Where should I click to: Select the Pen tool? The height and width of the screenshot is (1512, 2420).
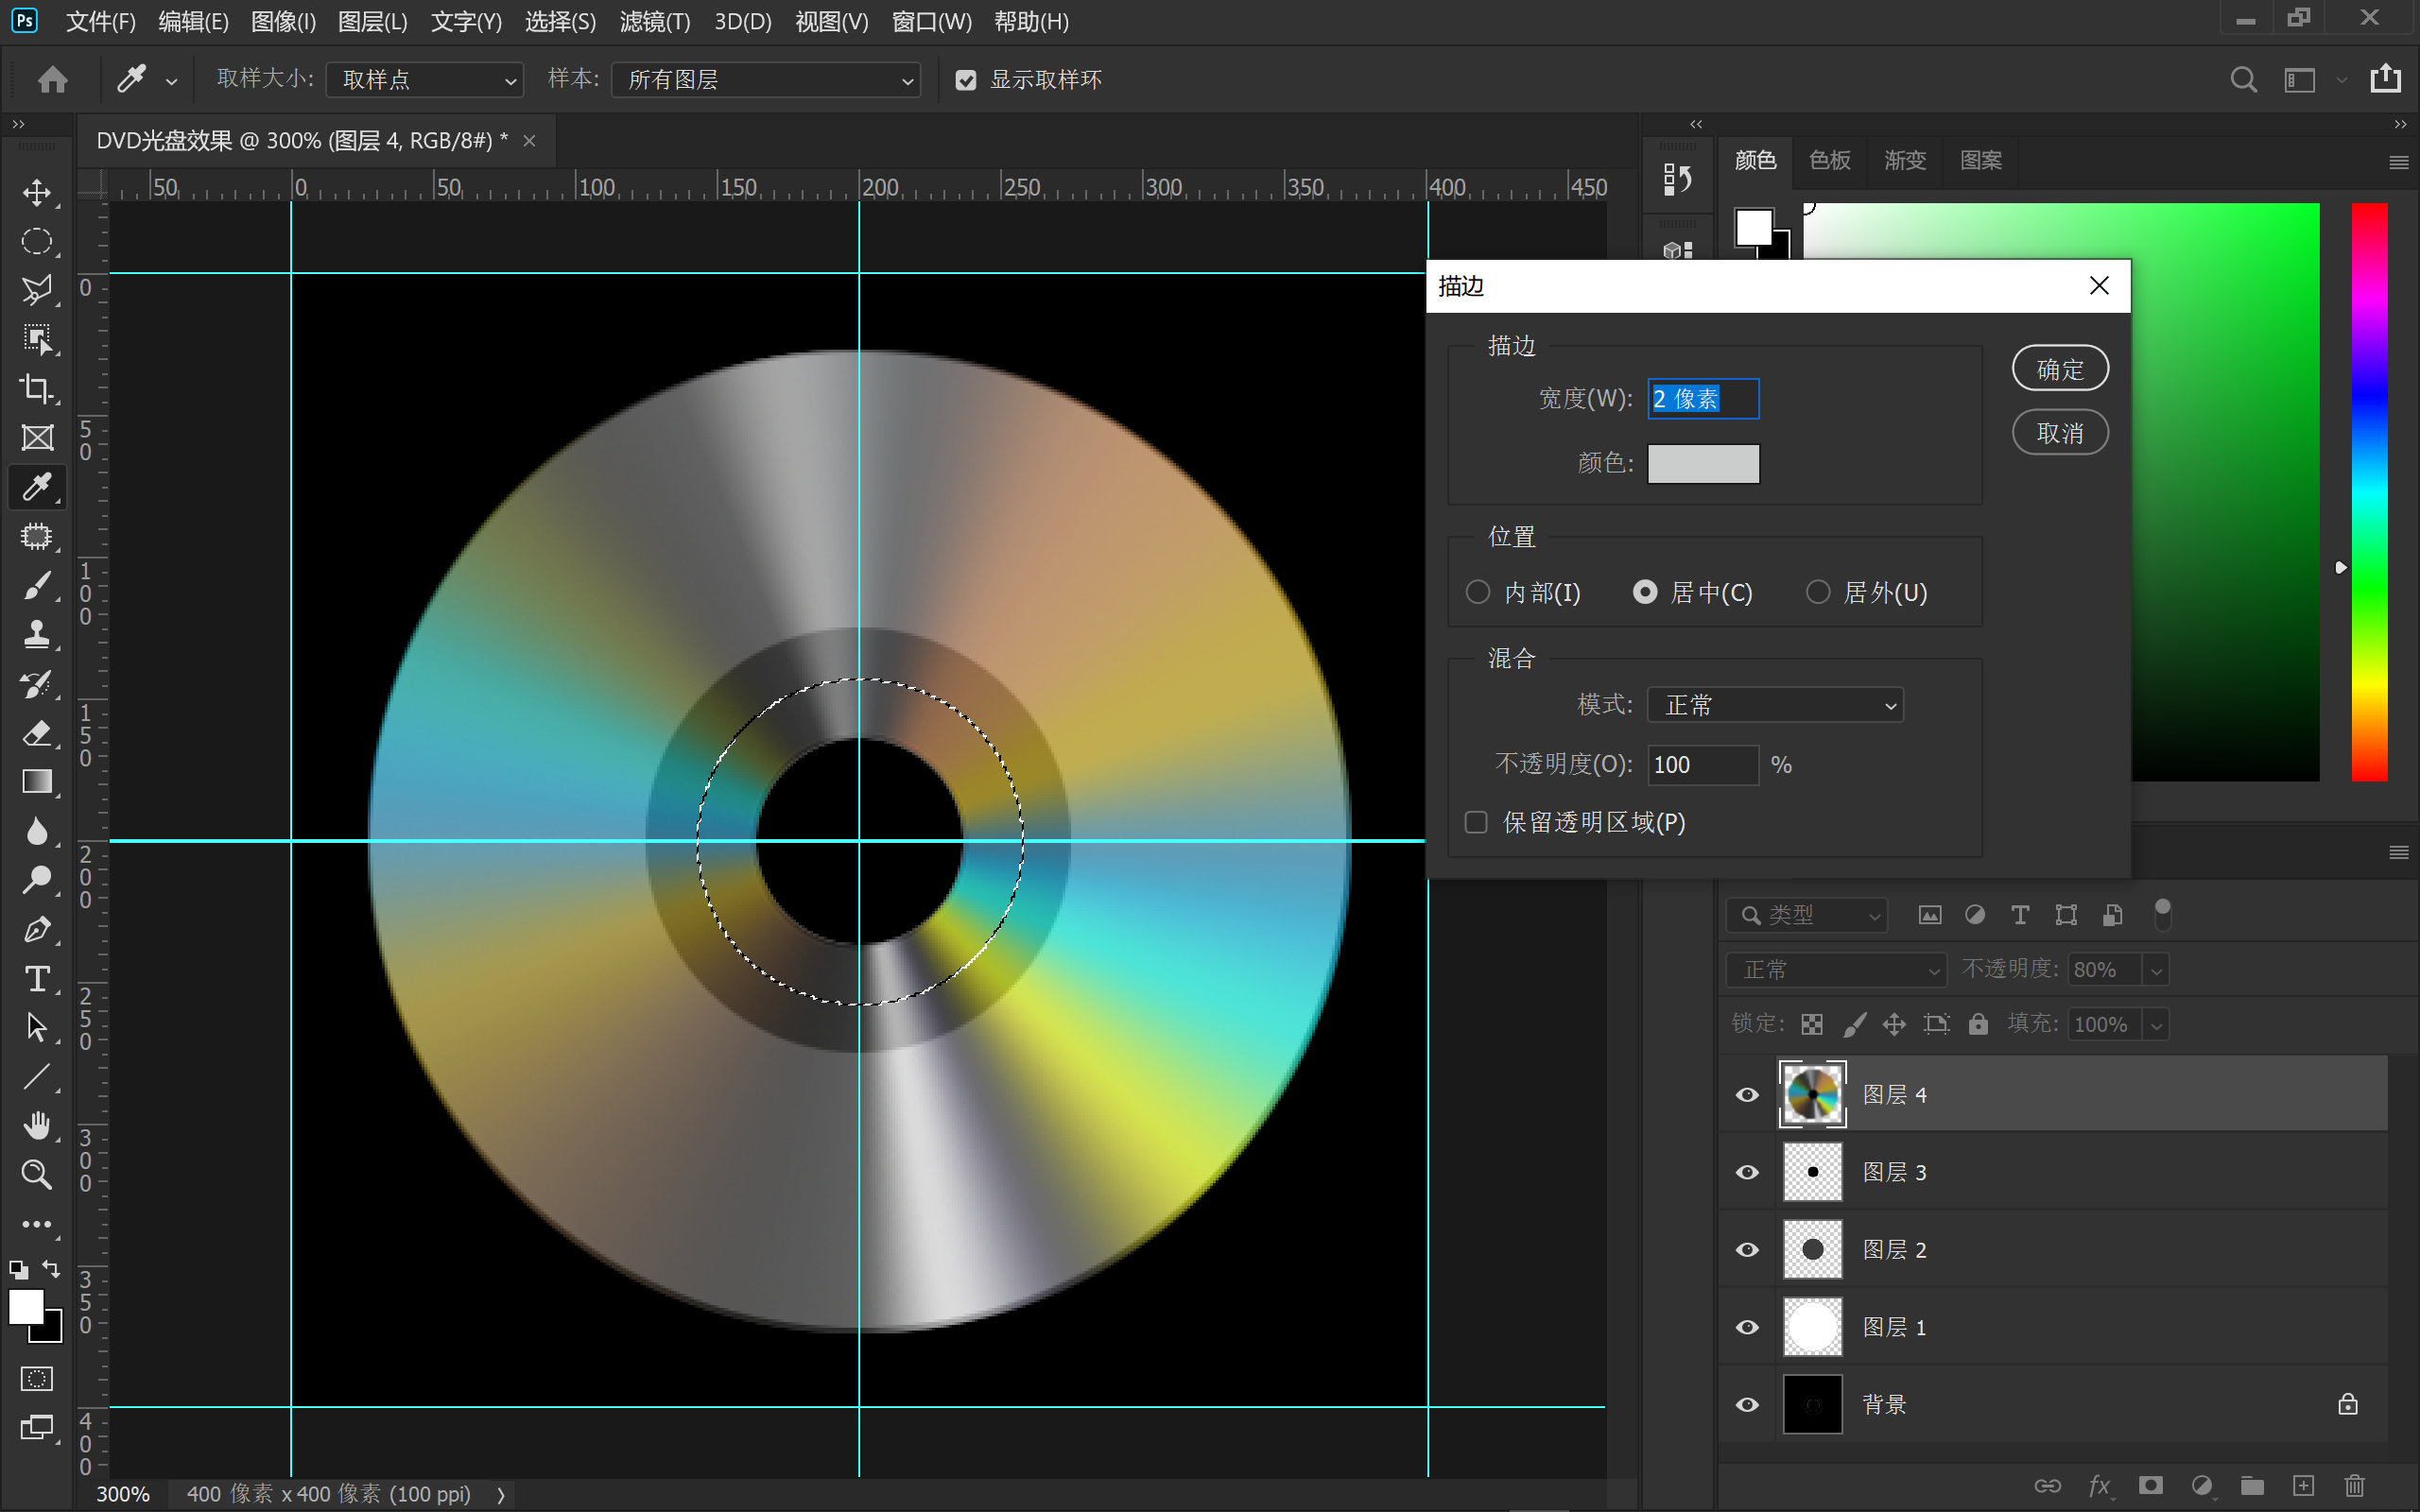point(37,929)
